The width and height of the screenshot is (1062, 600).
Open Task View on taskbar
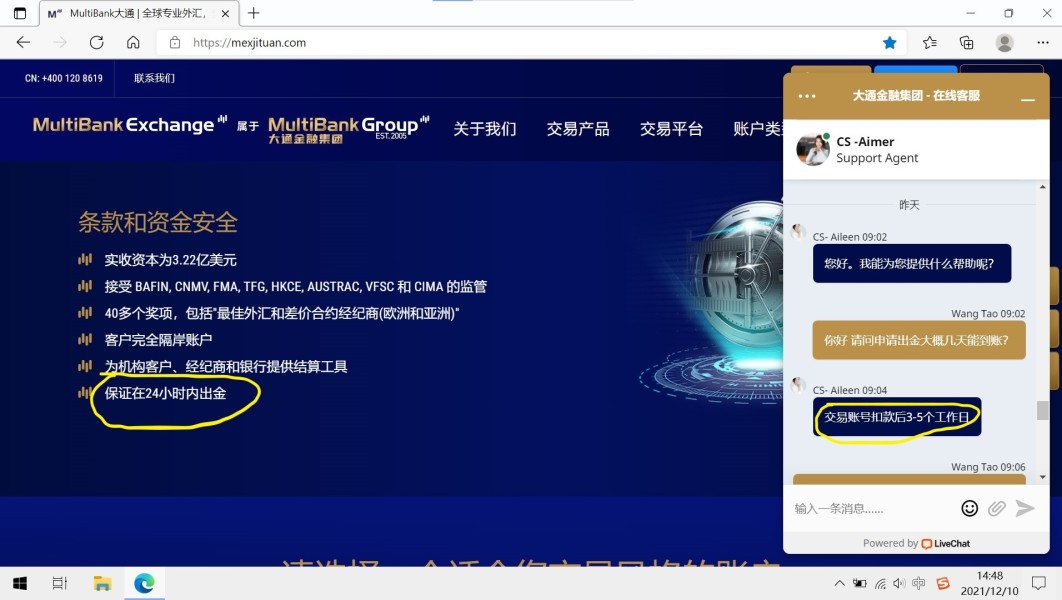click(x=60, y=583)
